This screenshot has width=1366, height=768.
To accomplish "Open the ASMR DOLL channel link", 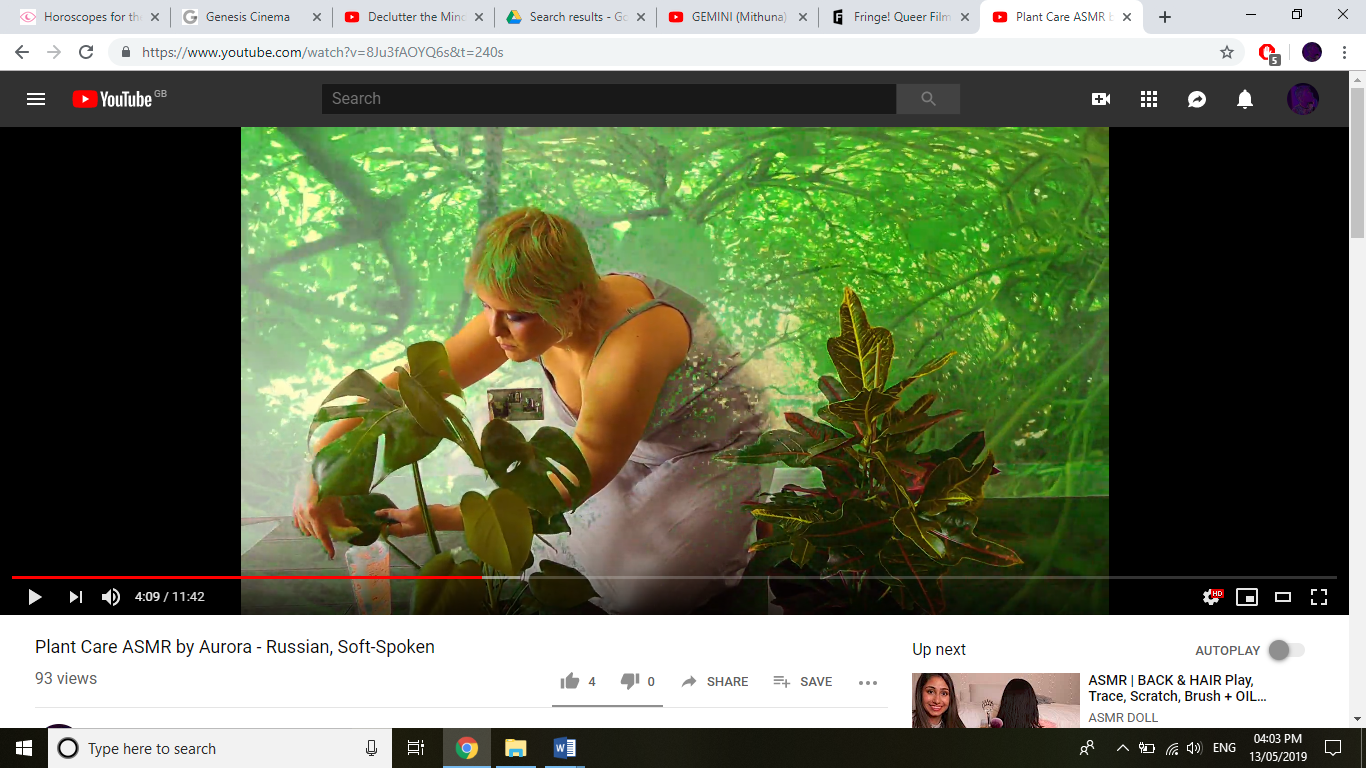I will [x=1123, y=717].
